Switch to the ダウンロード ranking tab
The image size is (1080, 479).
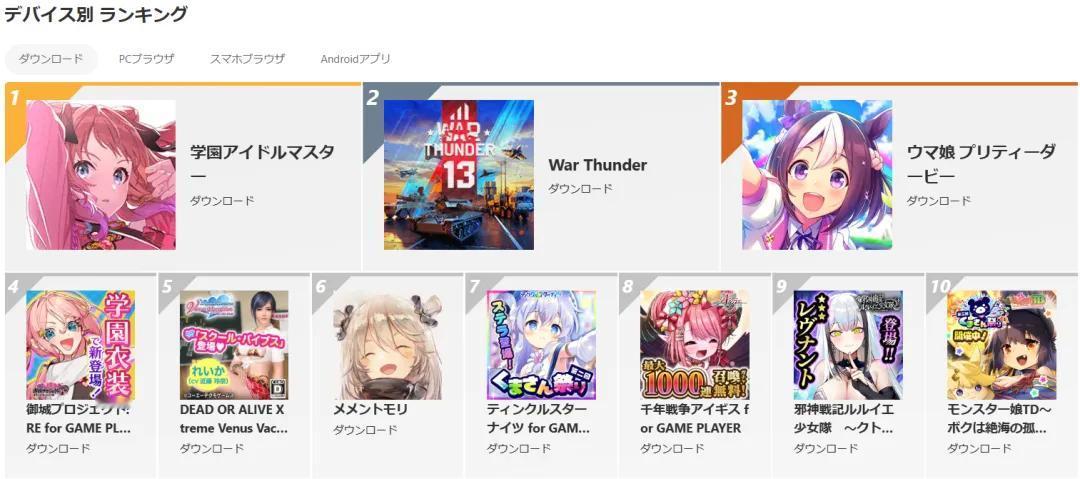pyautogui.click(x=51, y=59)
